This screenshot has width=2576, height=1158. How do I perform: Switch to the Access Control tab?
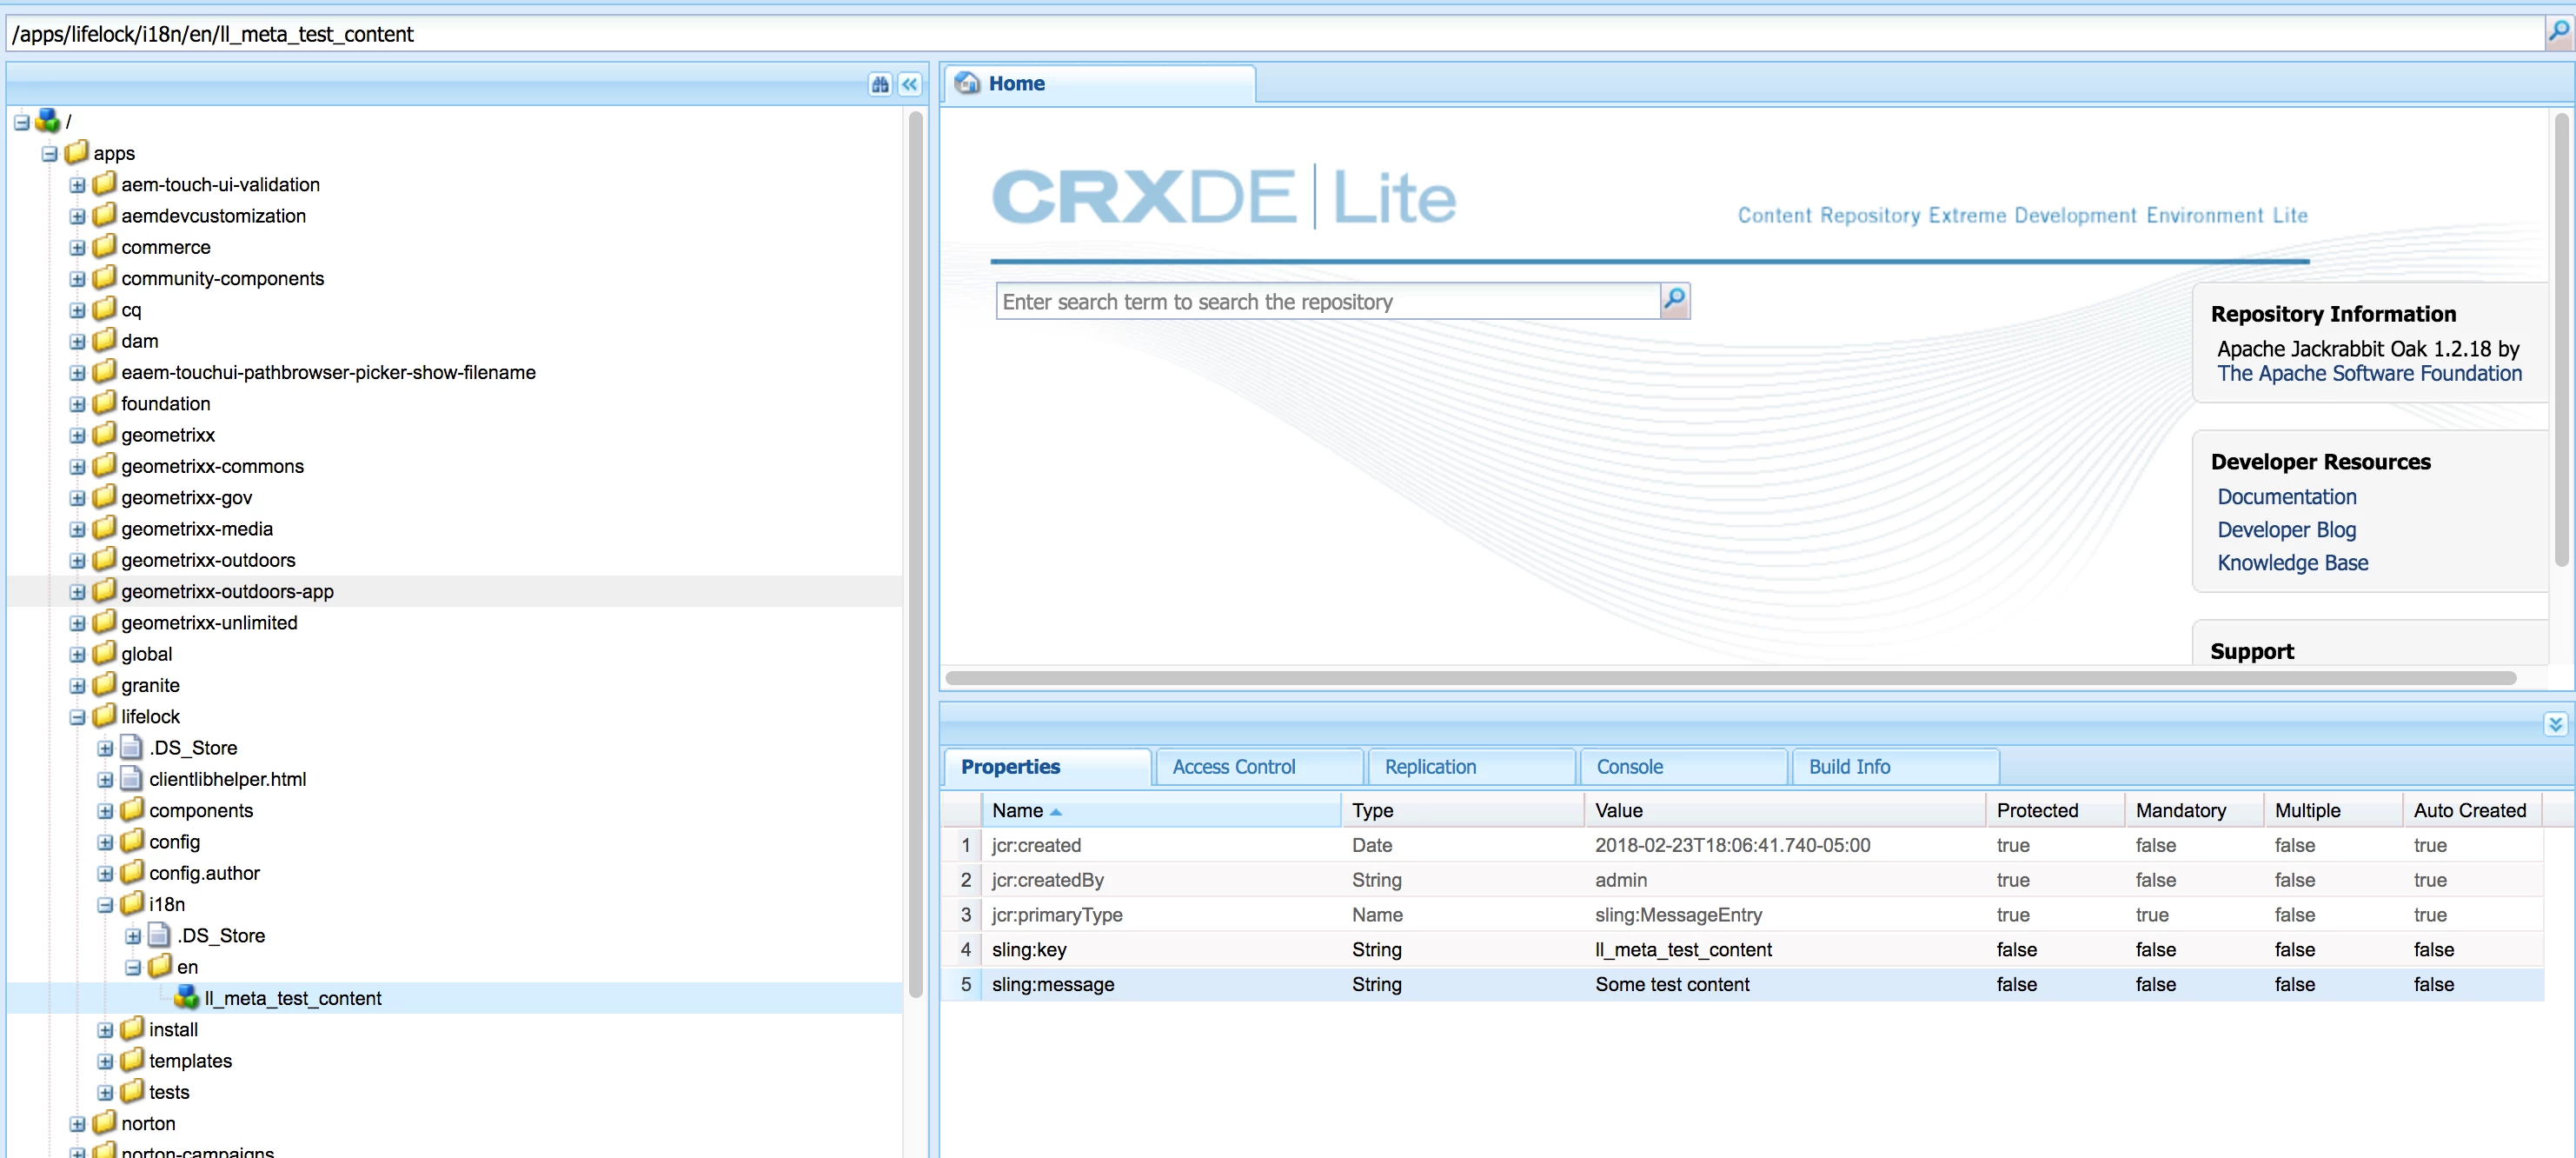tap(1233, 766)
